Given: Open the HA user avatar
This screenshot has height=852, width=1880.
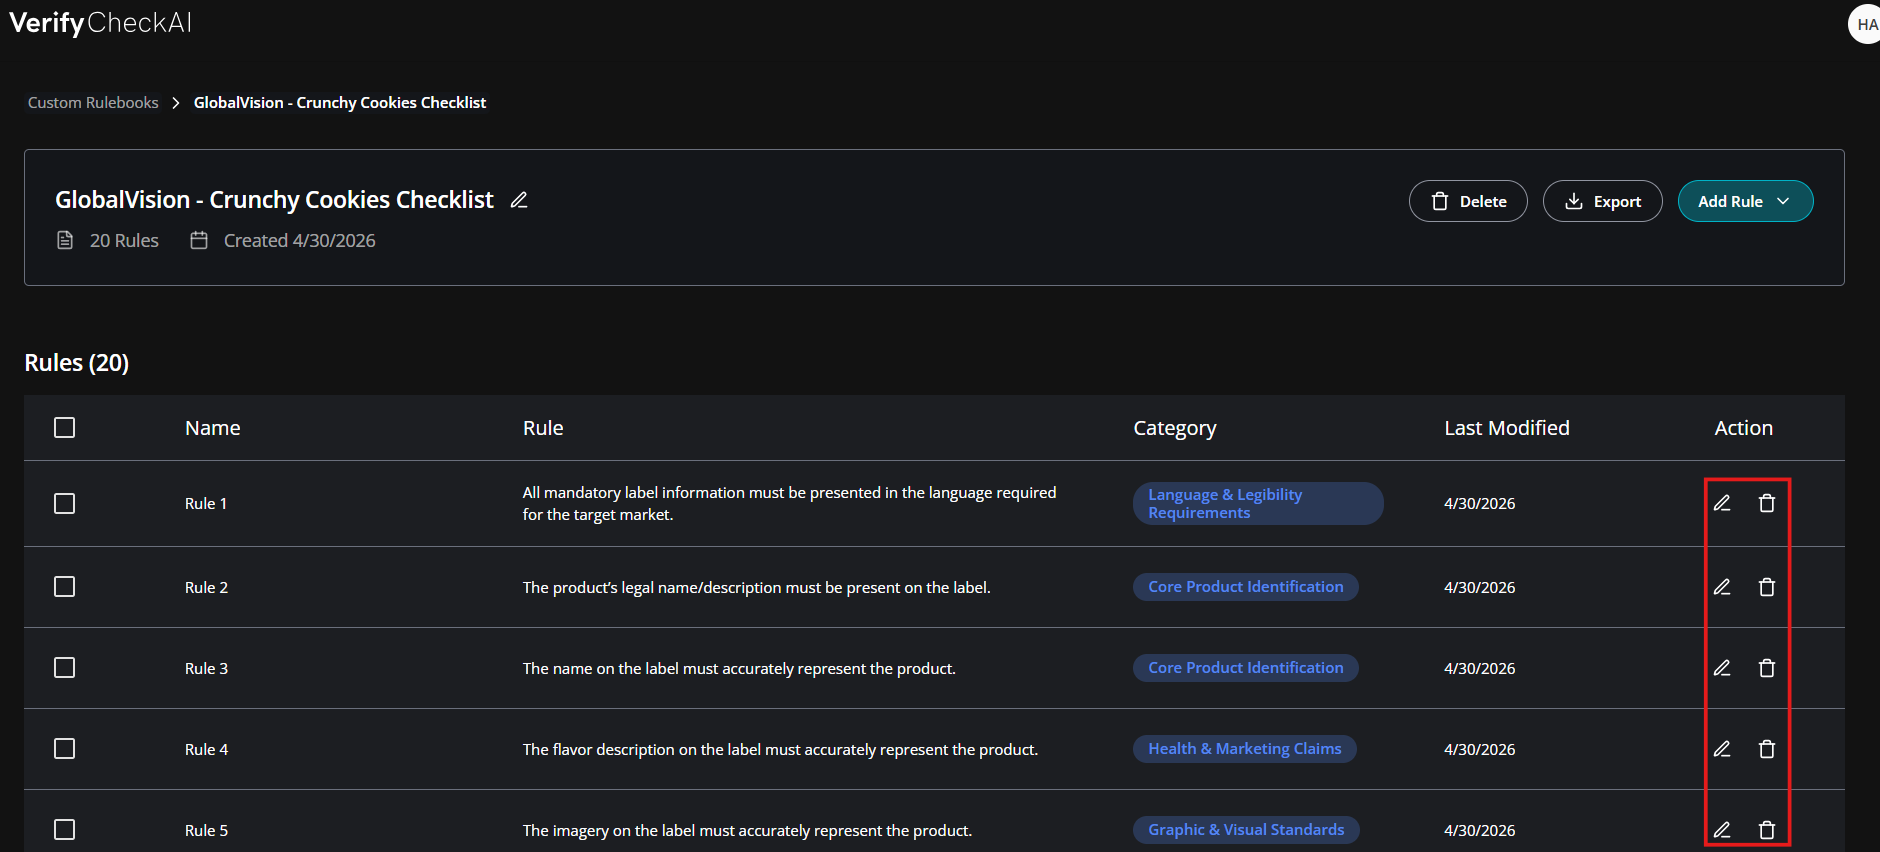Looking at the screenshot, I should [x=1865, y=24].
